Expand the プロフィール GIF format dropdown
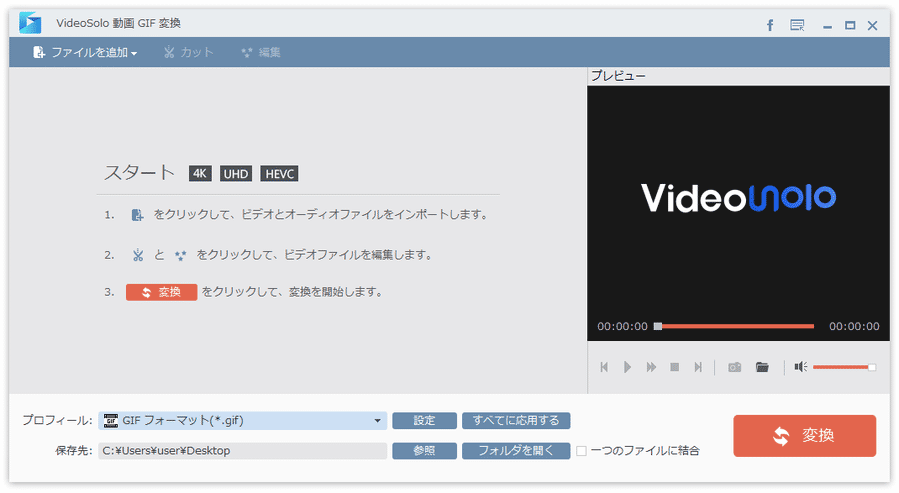 [377, 421]
